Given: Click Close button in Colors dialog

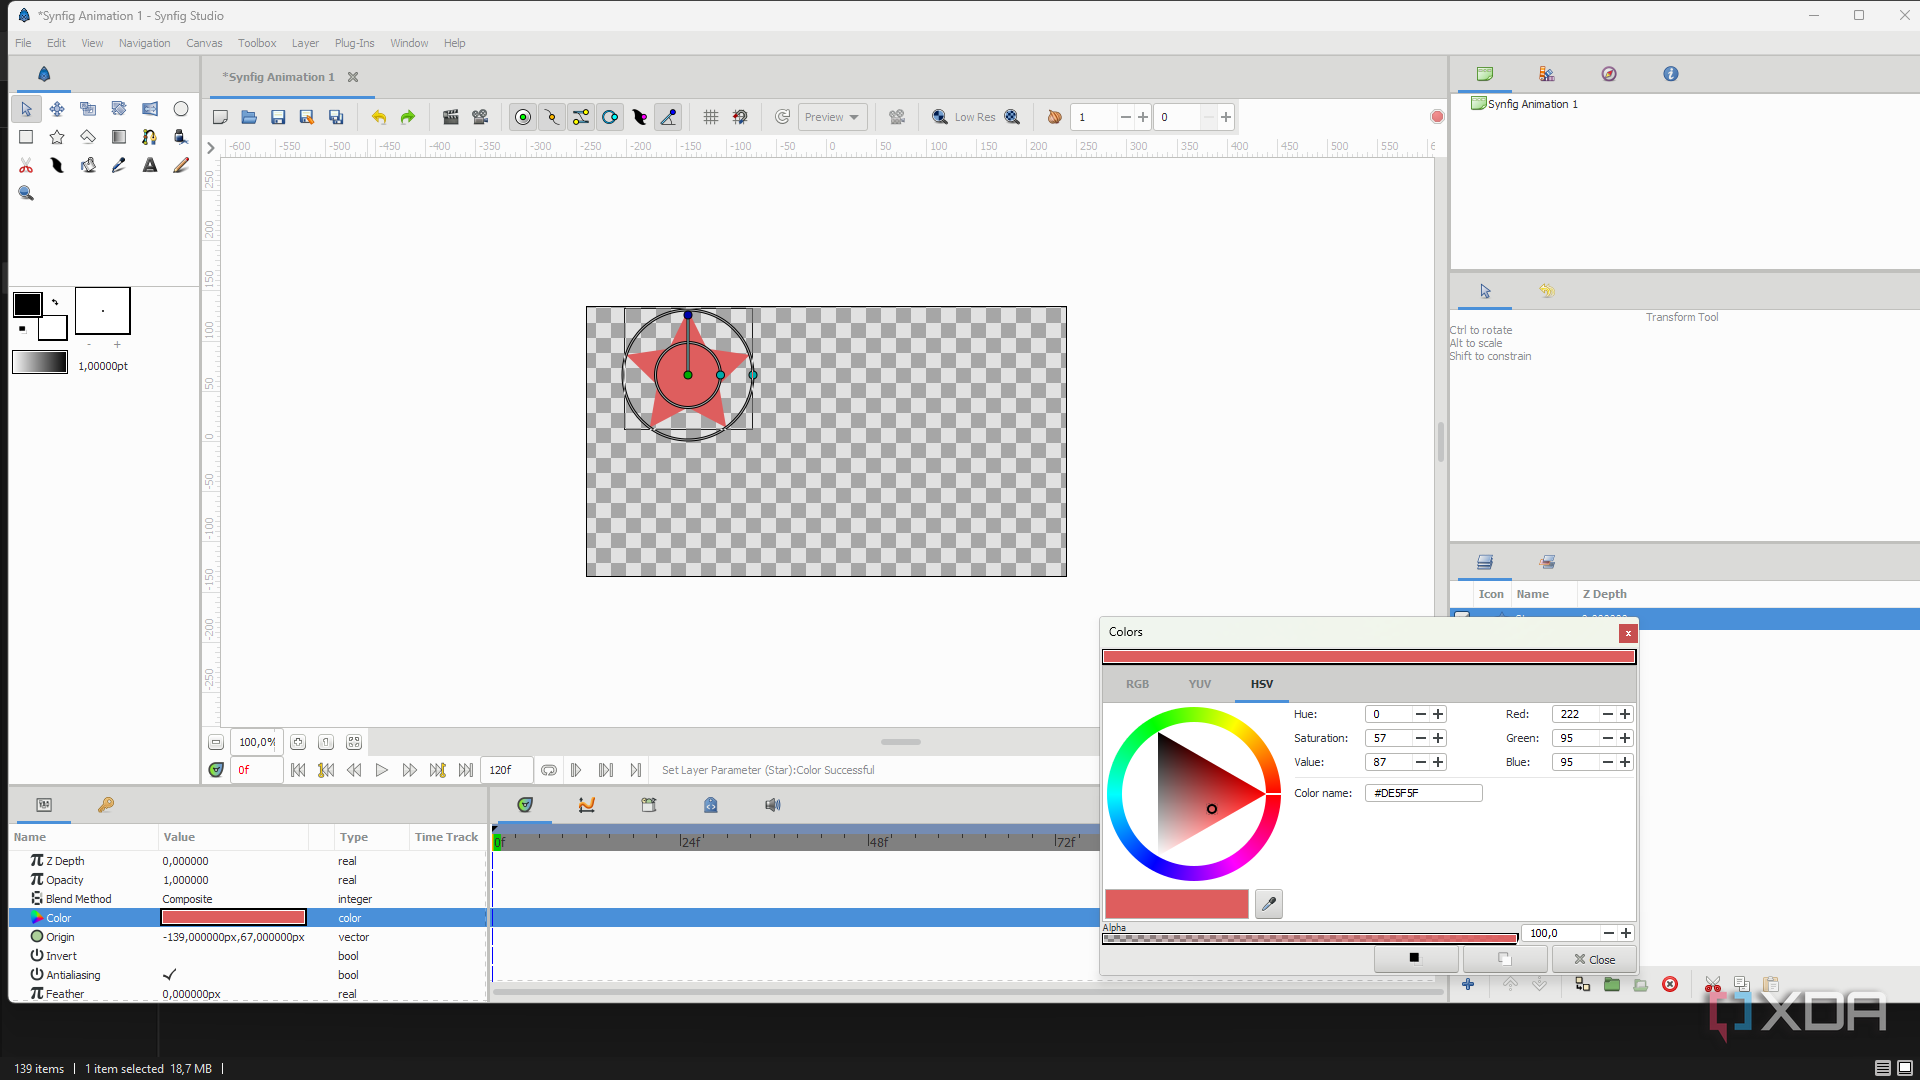Looking at the screenshot, I should pos(1594,959).
